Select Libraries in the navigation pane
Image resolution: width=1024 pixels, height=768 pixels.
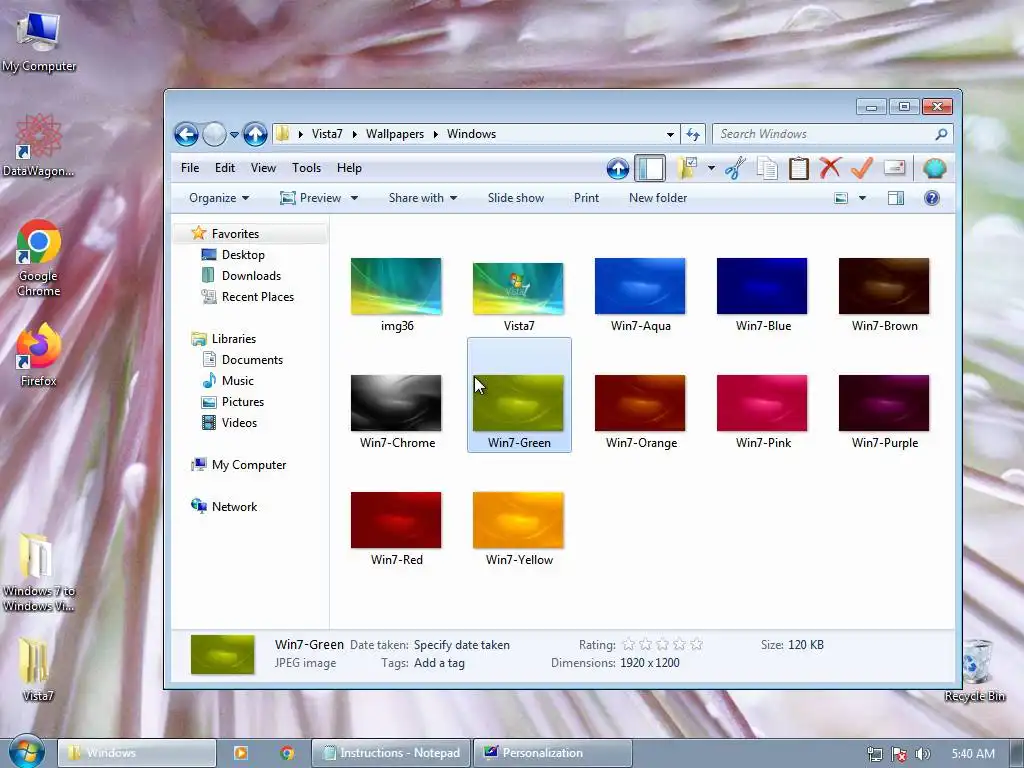[233, 339]
